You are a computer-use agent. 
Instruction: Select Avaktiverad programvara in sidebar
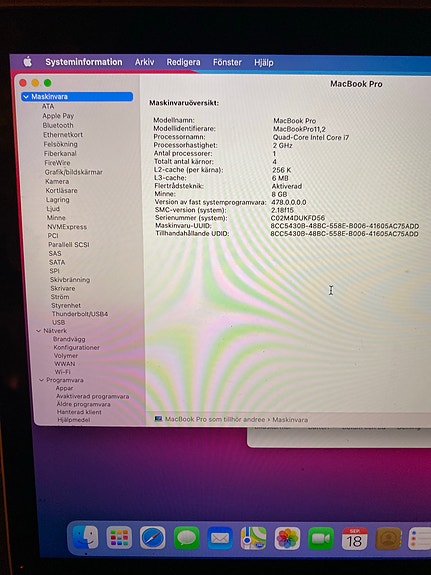(92, 396)
